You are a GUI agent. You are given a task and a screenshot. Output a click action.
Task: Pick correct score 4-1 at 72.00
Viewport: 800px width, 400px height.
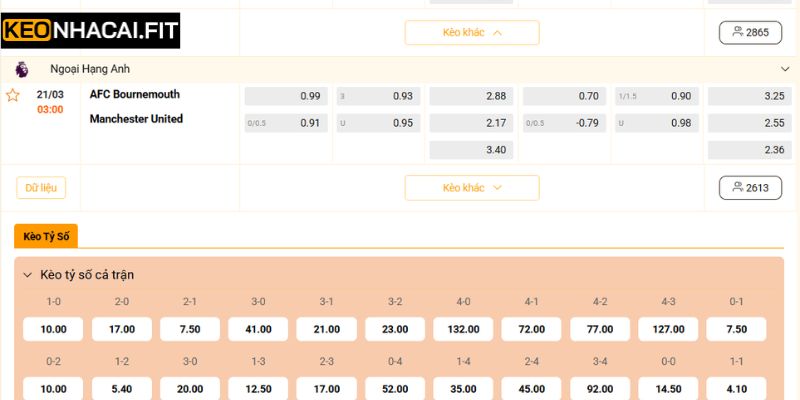coord(532,329)
